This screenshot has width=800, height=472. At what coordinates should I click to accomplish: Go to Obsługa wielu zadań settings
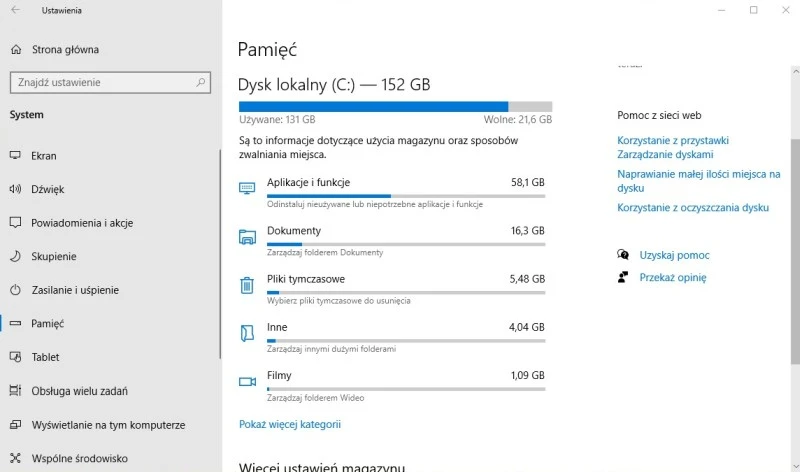point(79,391)
